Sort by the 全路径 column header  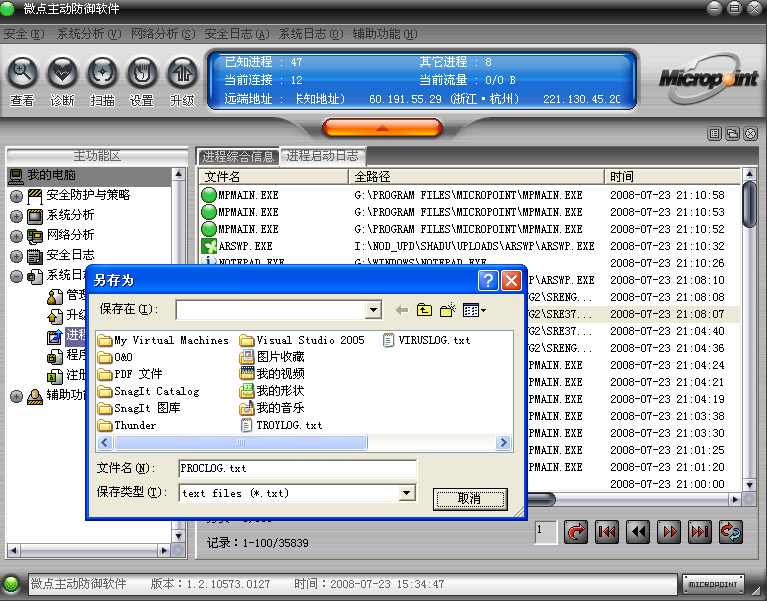click(x=476, y=177)
